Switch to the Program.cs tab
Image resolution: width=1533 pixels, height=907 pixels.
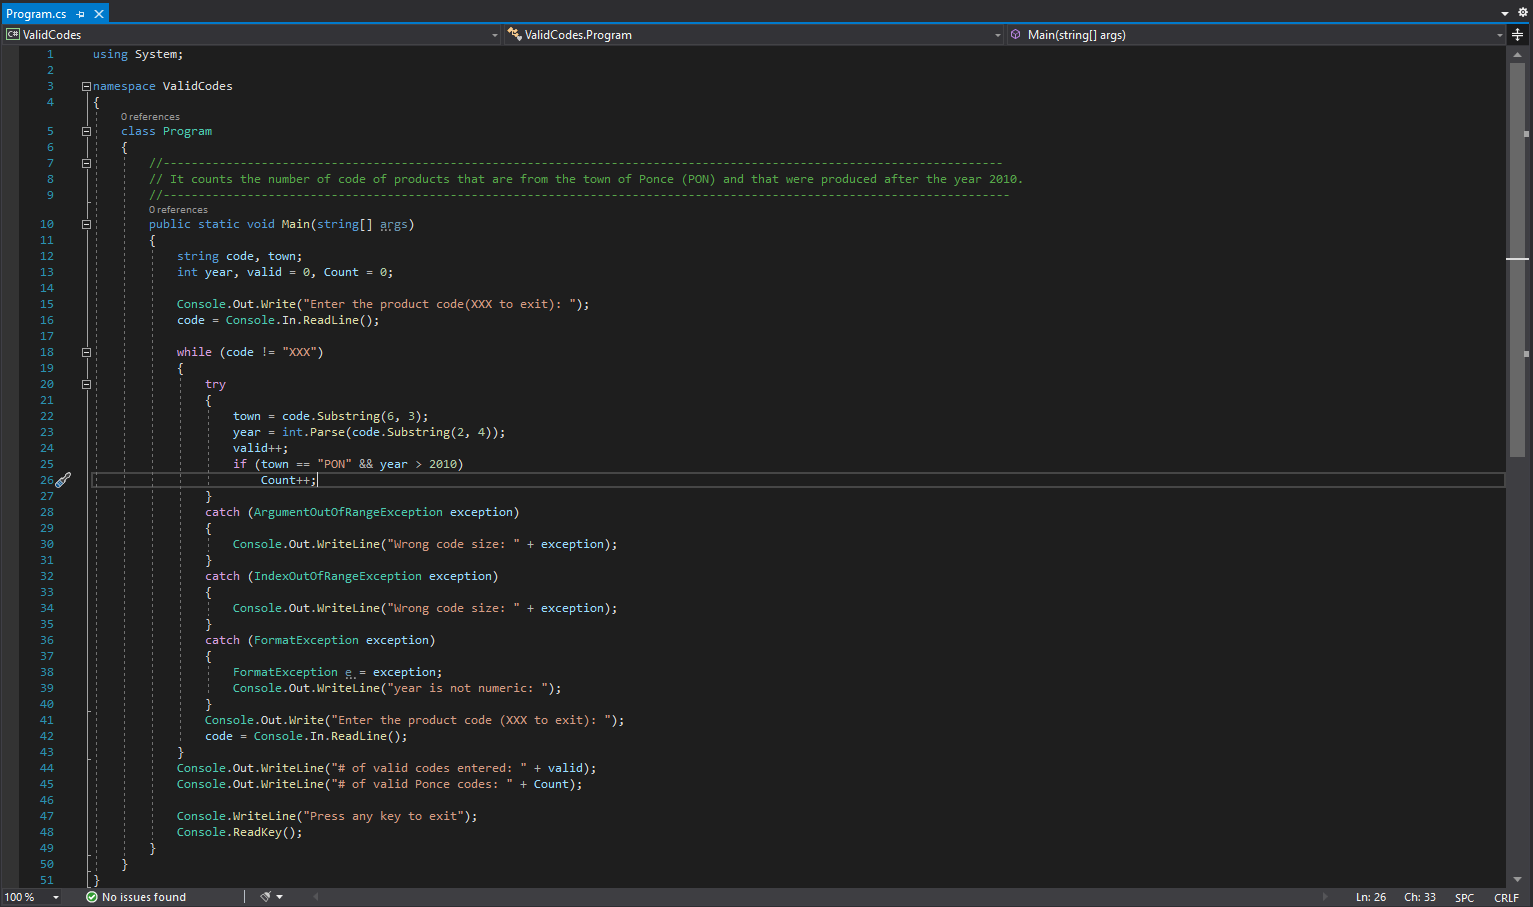35,13
